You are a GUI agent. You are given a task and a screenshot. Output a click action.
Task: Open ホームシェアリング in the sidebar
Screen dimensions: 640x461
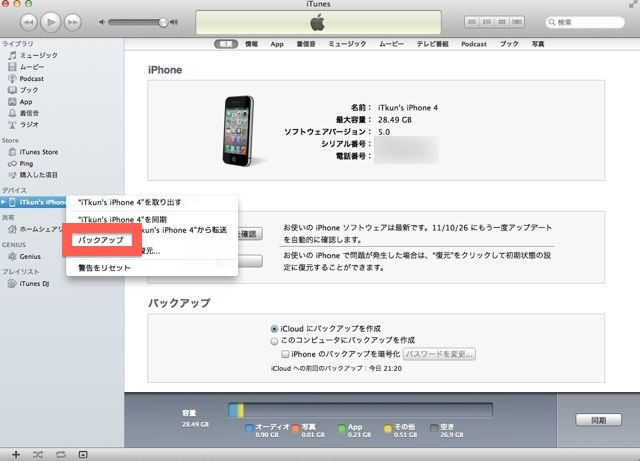tap(37, 229)
